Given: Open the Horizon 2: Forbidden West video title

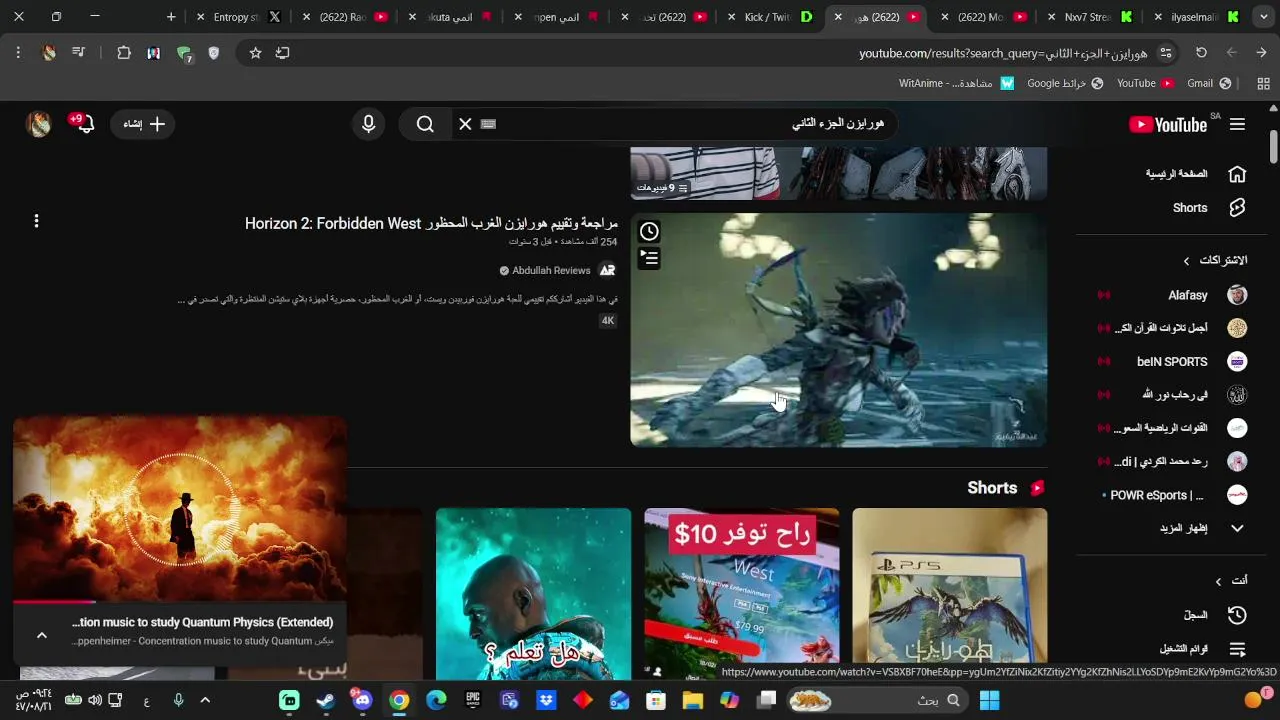Looking at the screenshot, I should tap(431, 224).
